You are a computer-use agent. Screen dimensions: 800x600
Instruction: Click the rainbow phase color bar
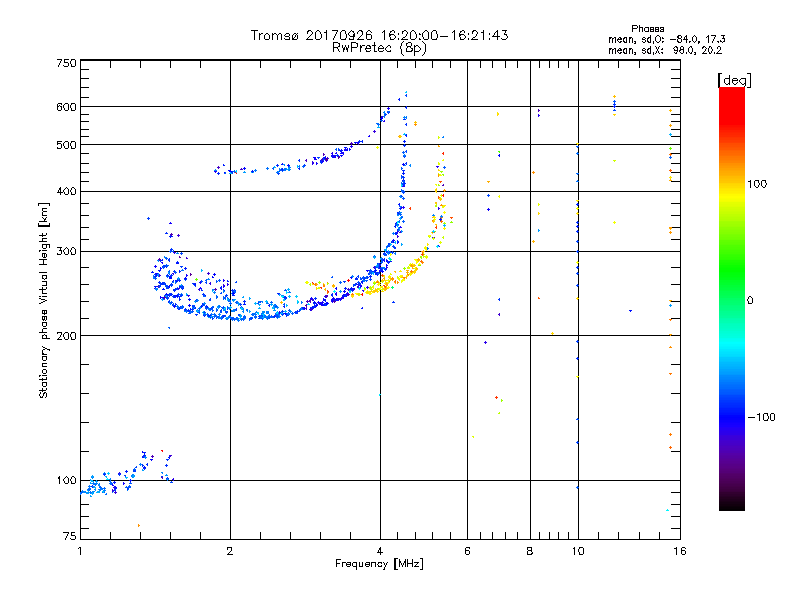click(732, 298)
